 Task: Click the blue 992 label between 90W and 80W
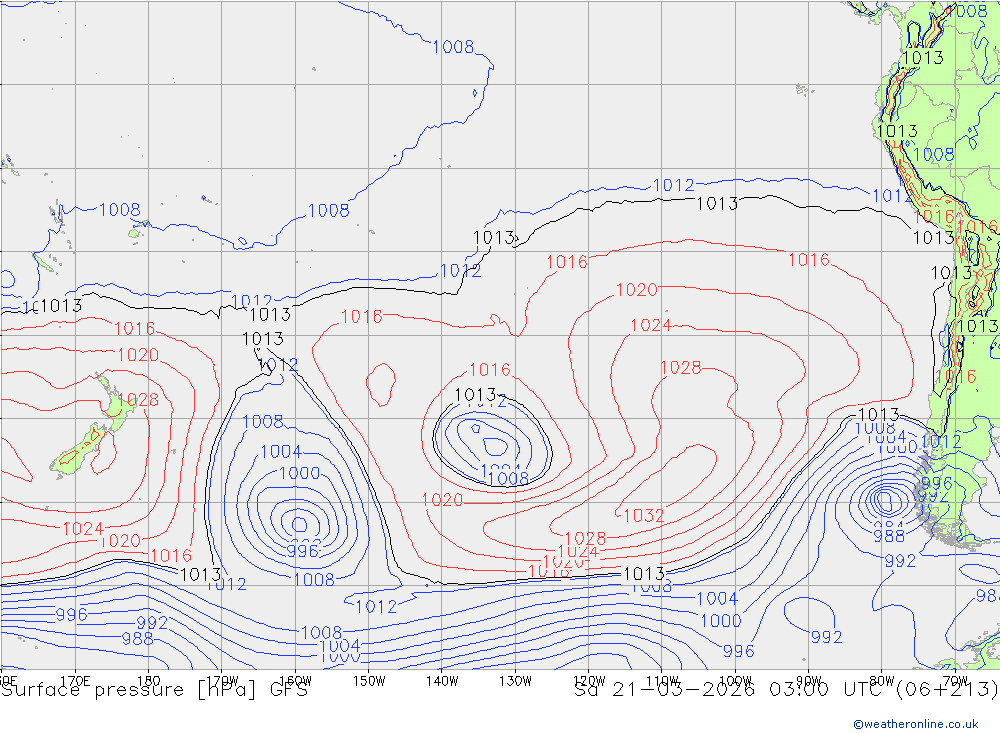point(827,637)
